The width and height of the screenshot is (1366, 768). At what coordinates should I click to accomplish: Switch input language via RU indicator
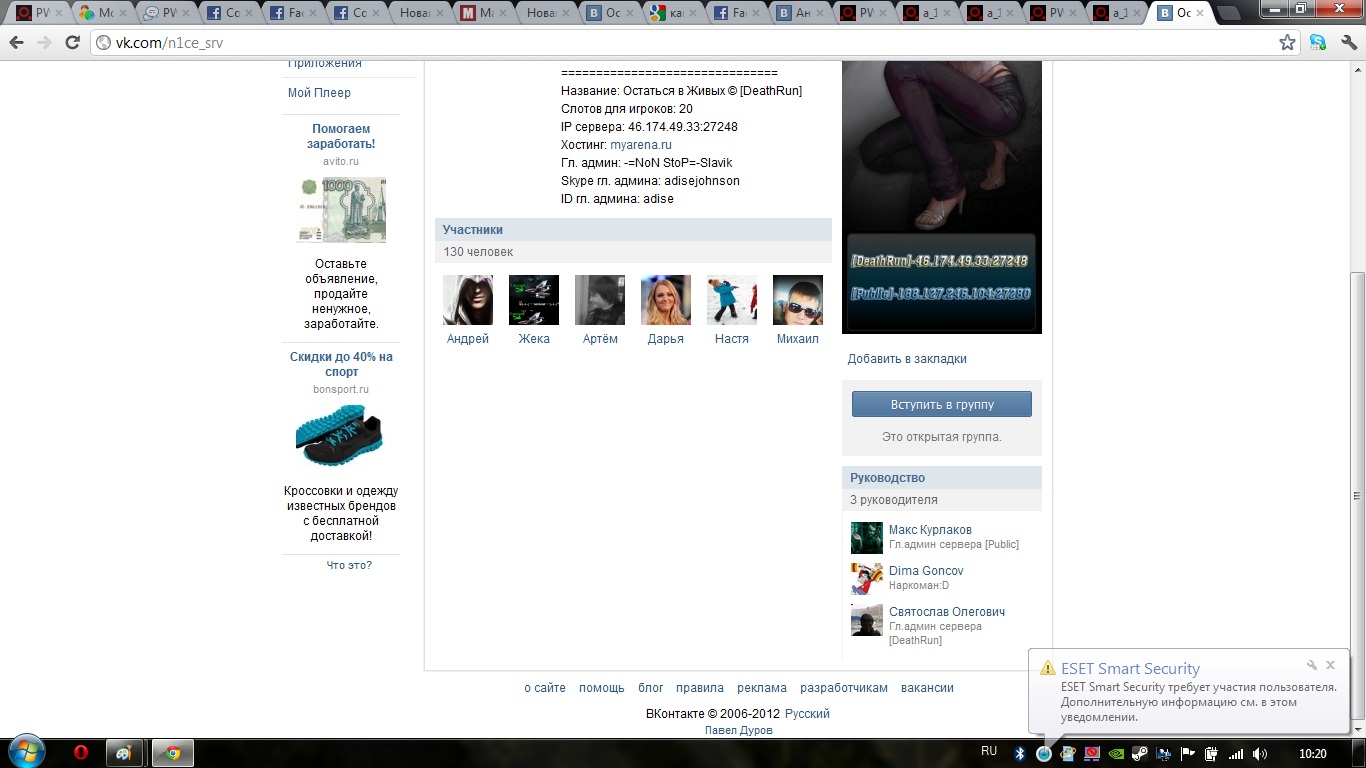coord(989,752)
